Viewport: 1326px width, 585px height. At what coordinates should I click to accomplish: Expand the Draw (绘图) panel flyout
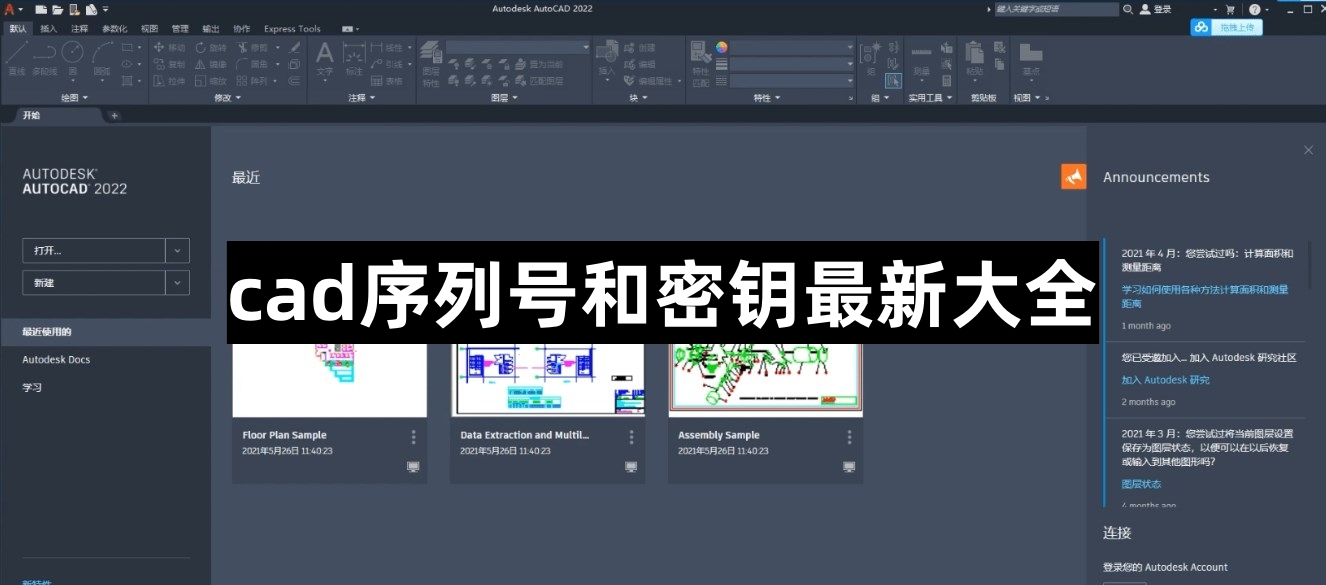click(x=74, y=98)
